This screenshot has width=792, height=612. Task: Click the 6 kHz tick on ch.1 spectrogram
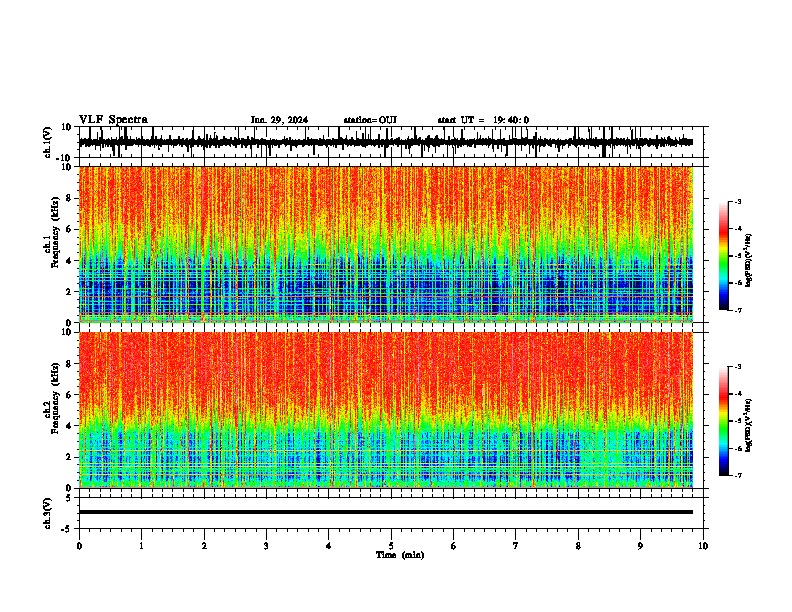[69, 229]
